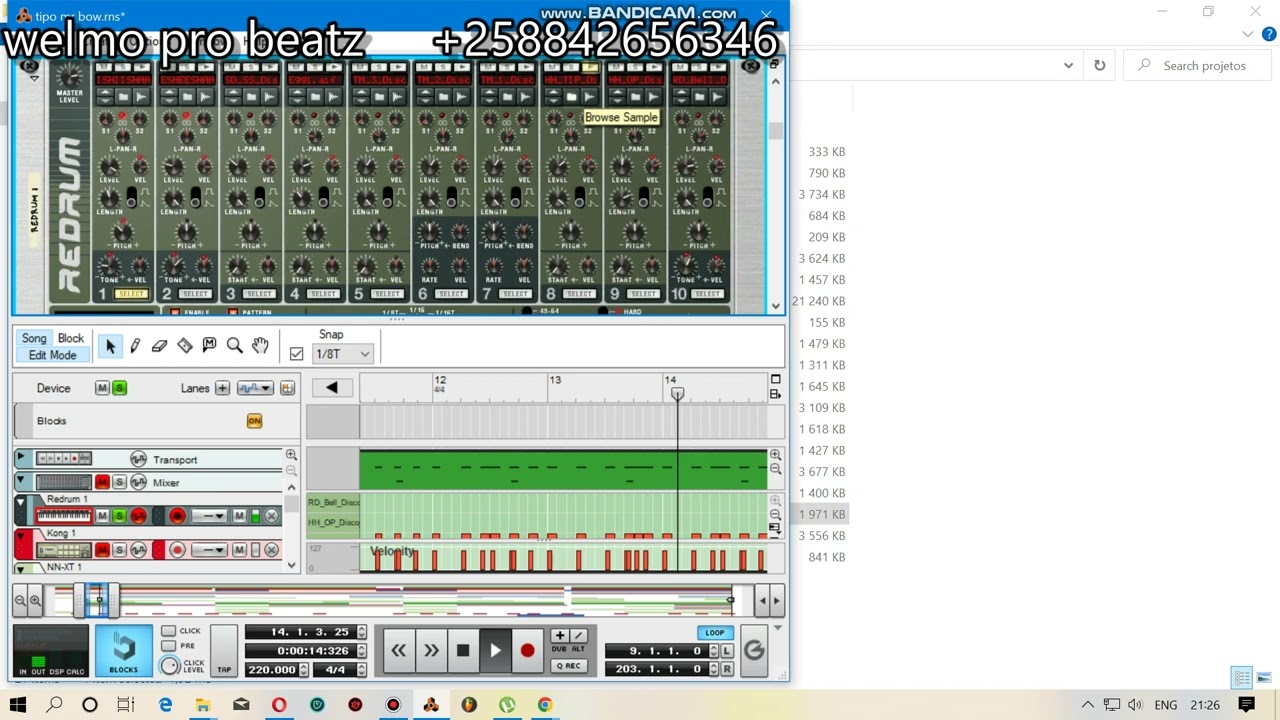Image resolution: width=1280 pixels, height=720 pixels.
Task: Open Windows notification center
Action: [x=1247, y=705]
